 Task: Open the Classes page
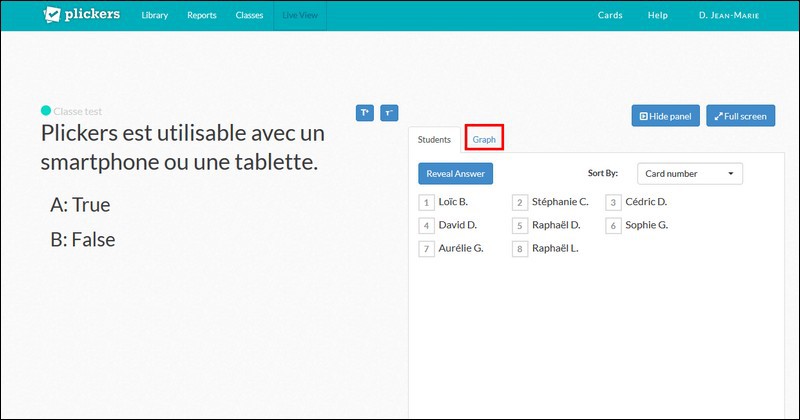pos(249,16)
